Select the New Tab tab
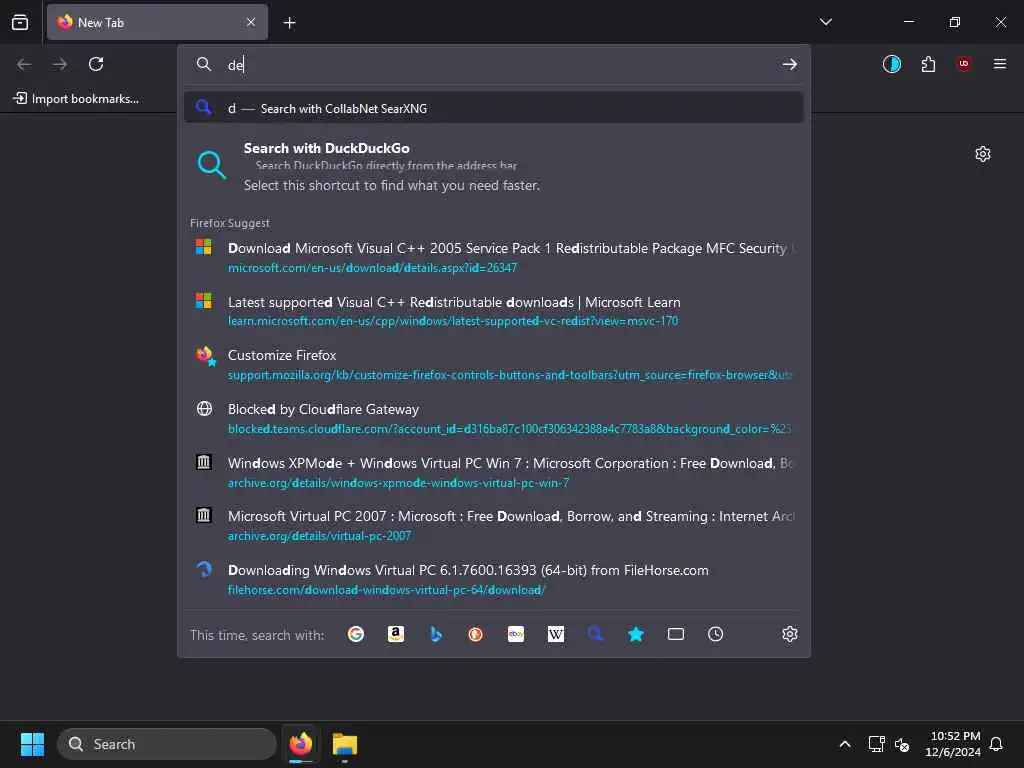 (157, 22)
